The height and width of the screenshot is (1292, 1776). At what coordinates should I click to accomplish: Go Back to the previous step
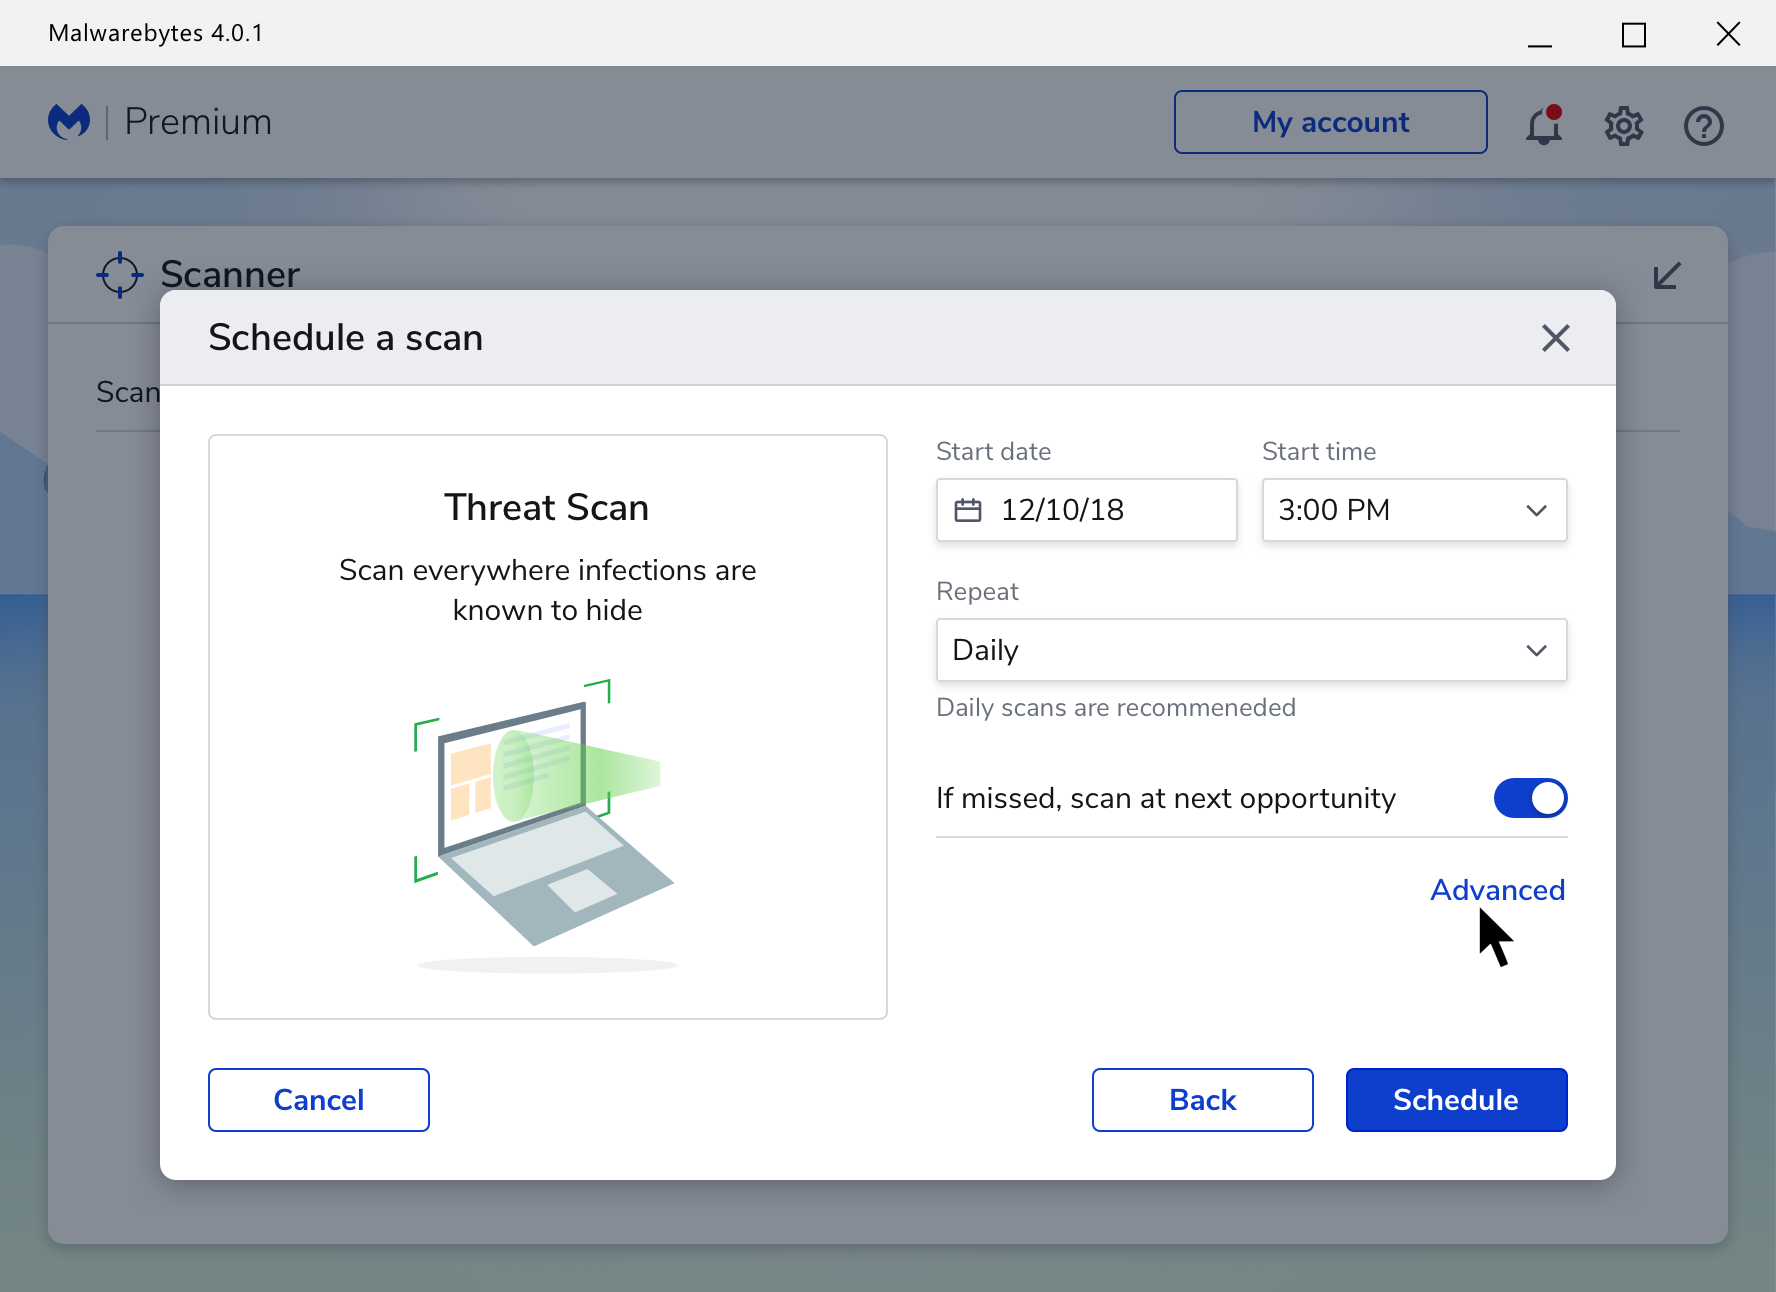(x=1203, y=1100)
